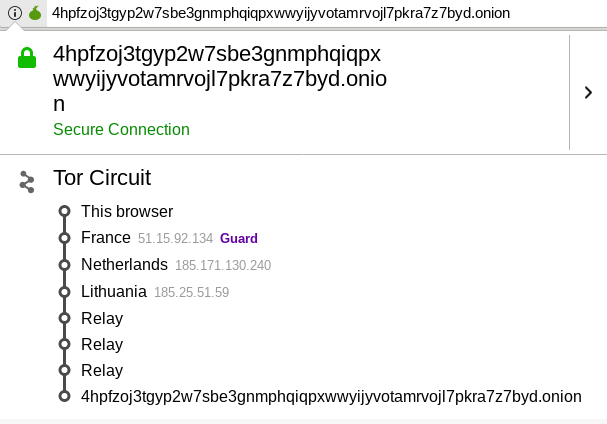607x424 pixels.
Task: Click the green padlock icon
Action: [27, 58]
